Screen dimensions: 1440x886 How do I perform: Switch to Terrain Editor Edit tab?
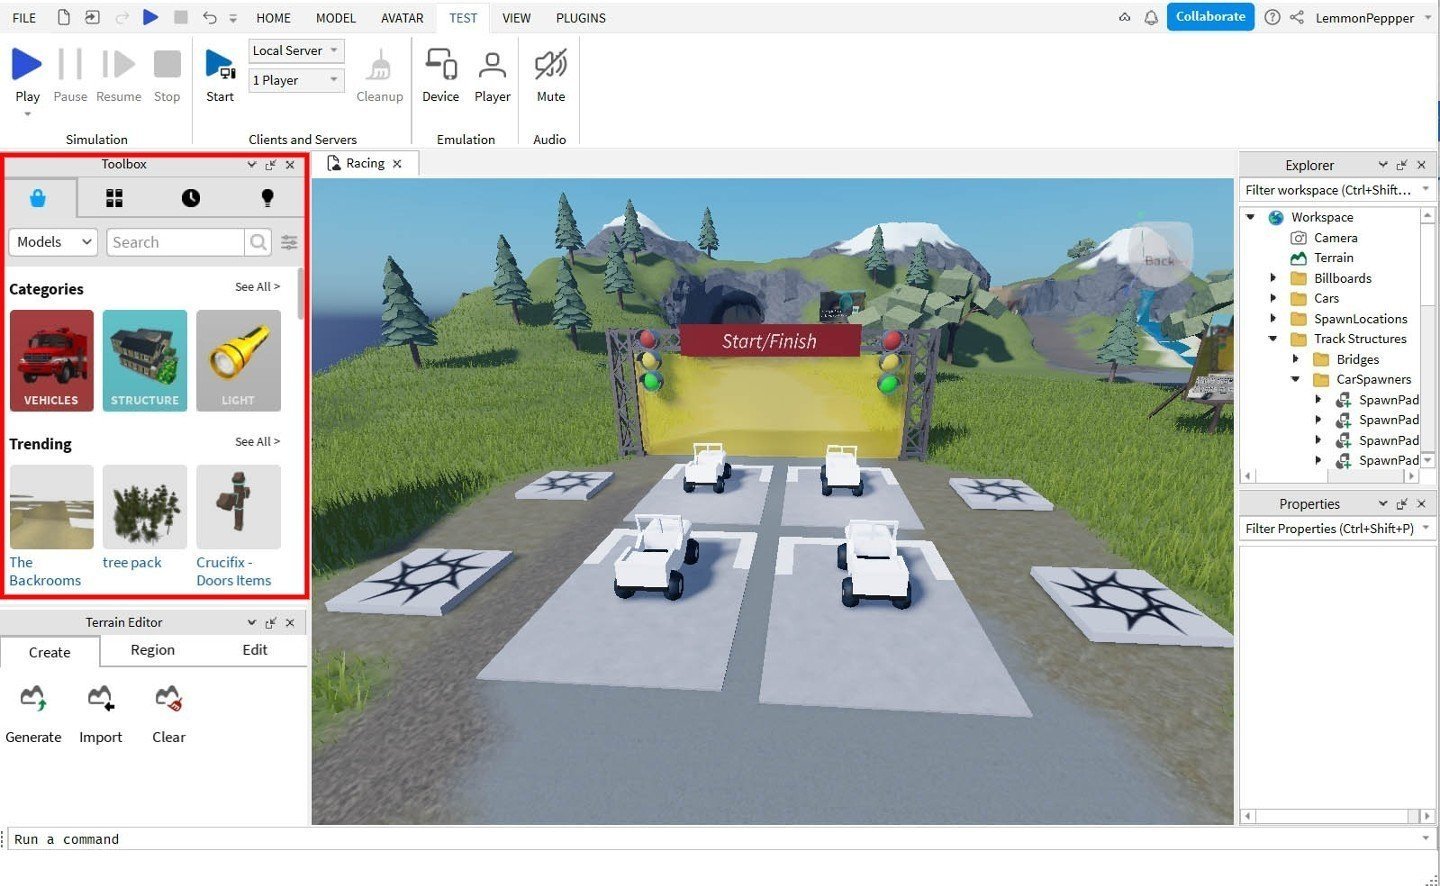pos(255,650)
